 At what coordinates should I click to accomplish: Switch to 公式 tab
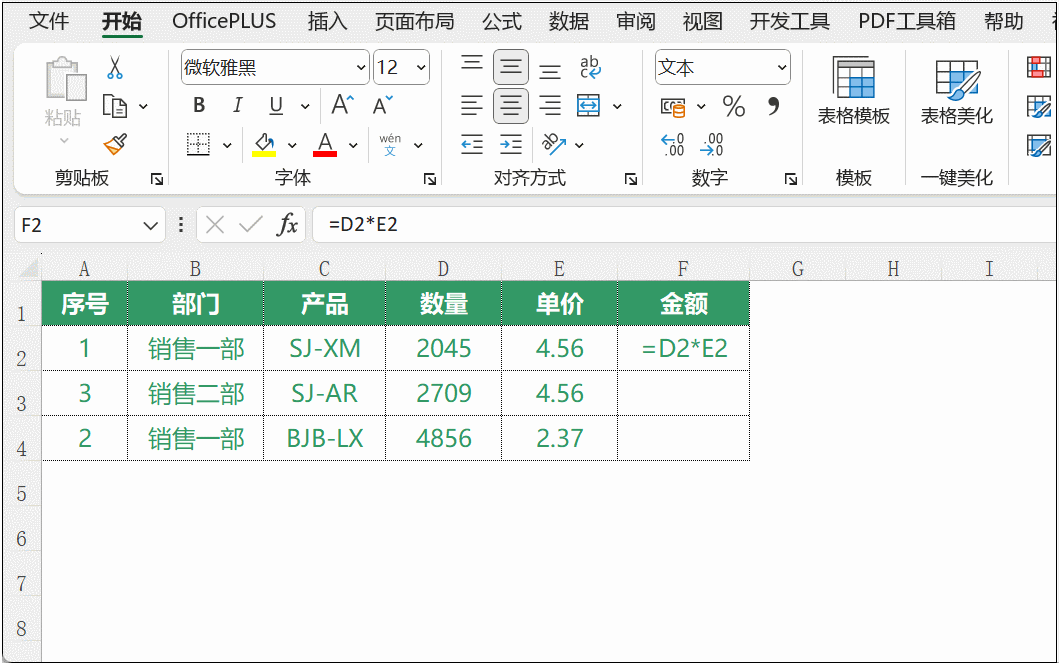[x=502, y=22]
